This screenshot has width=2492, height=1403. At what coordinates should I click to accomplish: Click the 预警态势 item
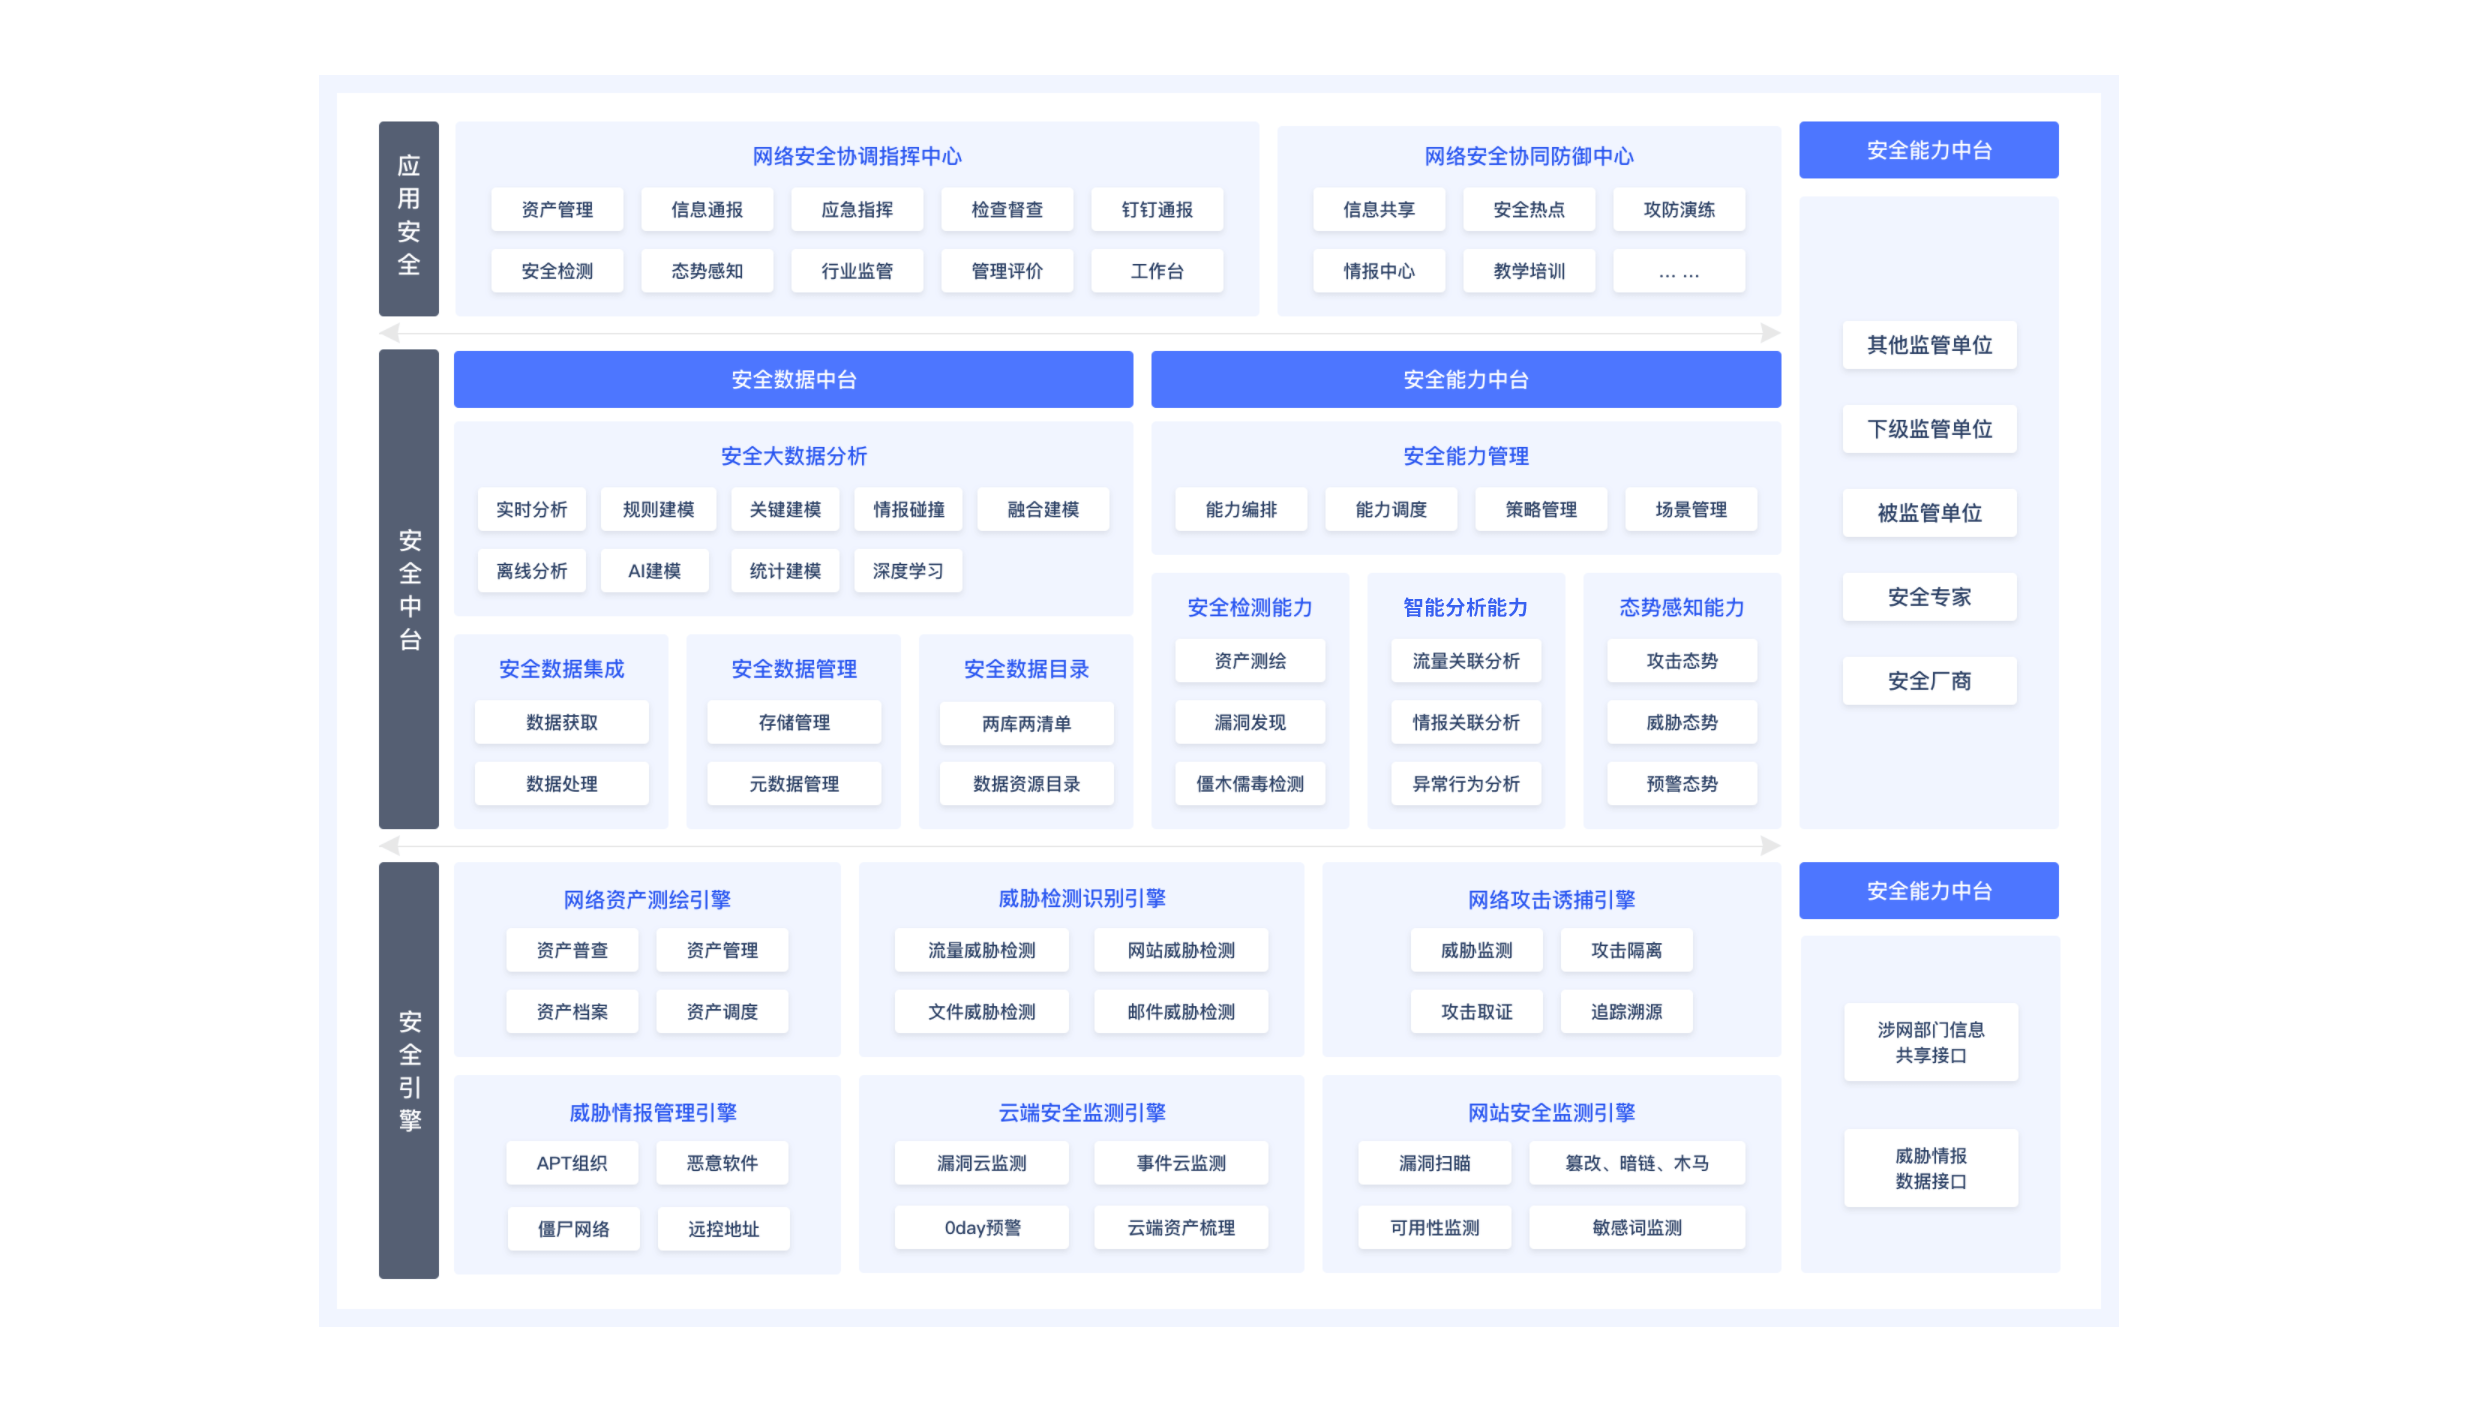click(x=1682, y=784)
